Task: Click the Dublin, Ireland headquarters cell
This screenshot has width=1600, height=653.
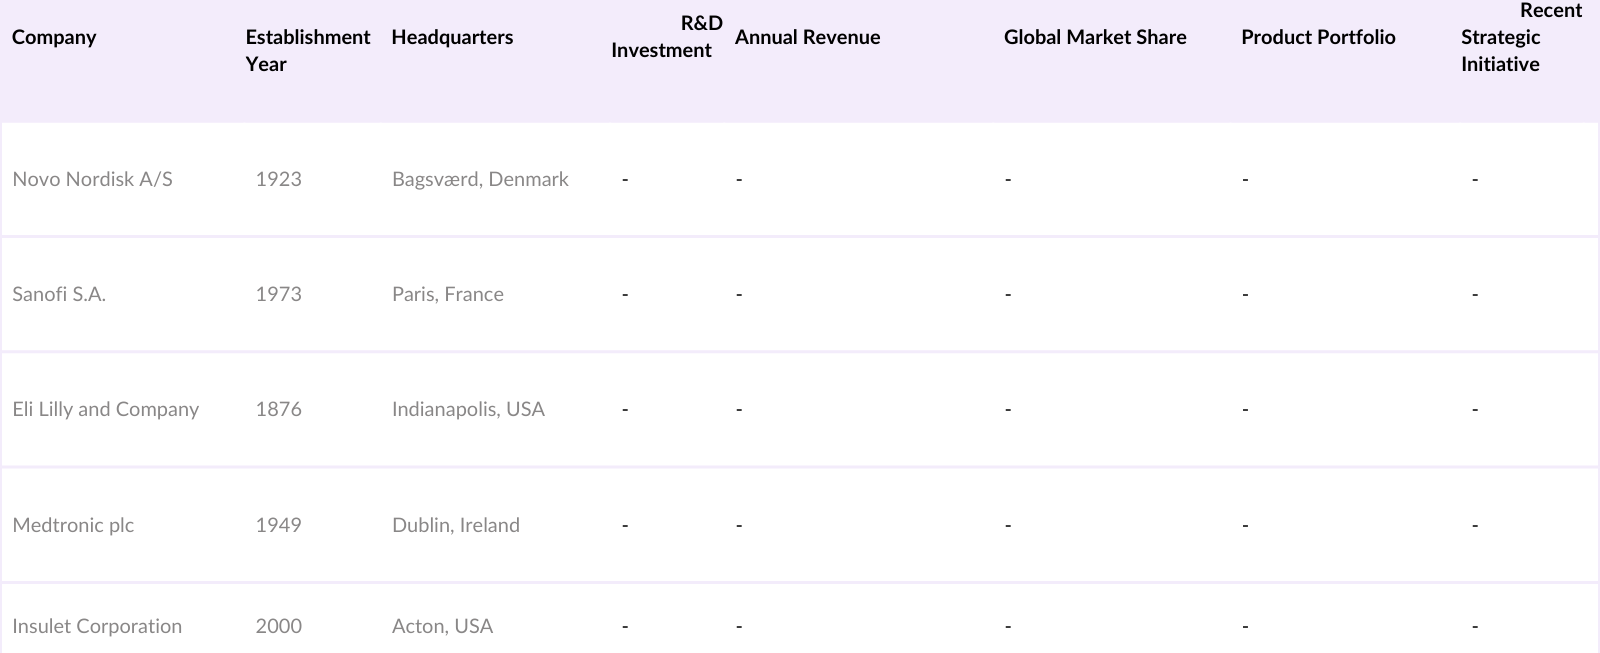Action: [456, 525]
